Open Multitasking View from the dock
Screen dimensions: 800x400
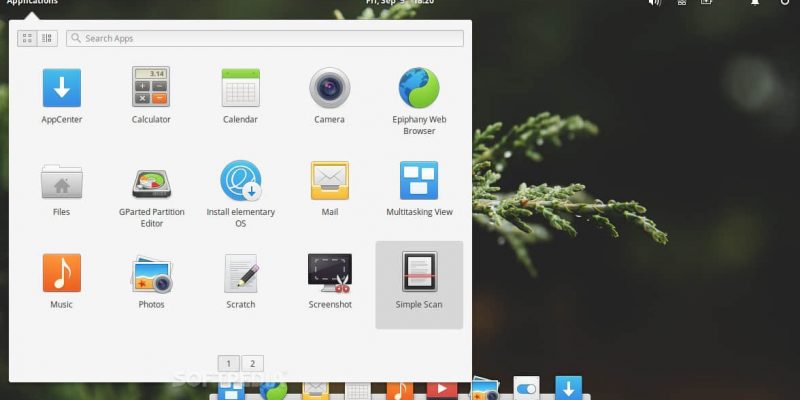(231, 392)
